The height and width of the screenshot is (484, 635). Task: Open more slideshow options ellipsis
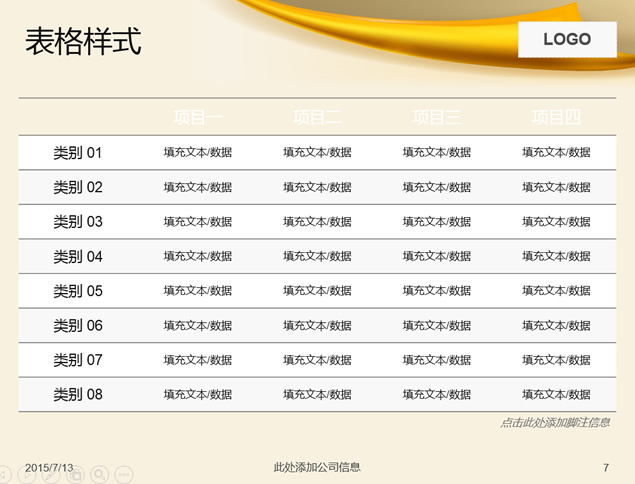tap(124, 474)
